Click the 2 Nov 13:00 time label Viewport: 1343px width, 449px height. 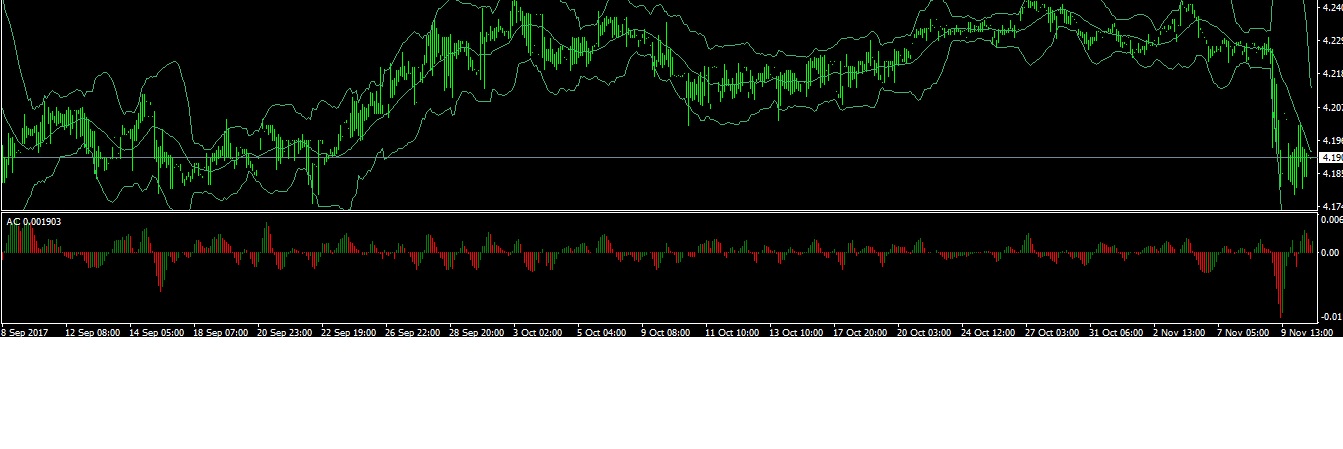coord(1178,331)
